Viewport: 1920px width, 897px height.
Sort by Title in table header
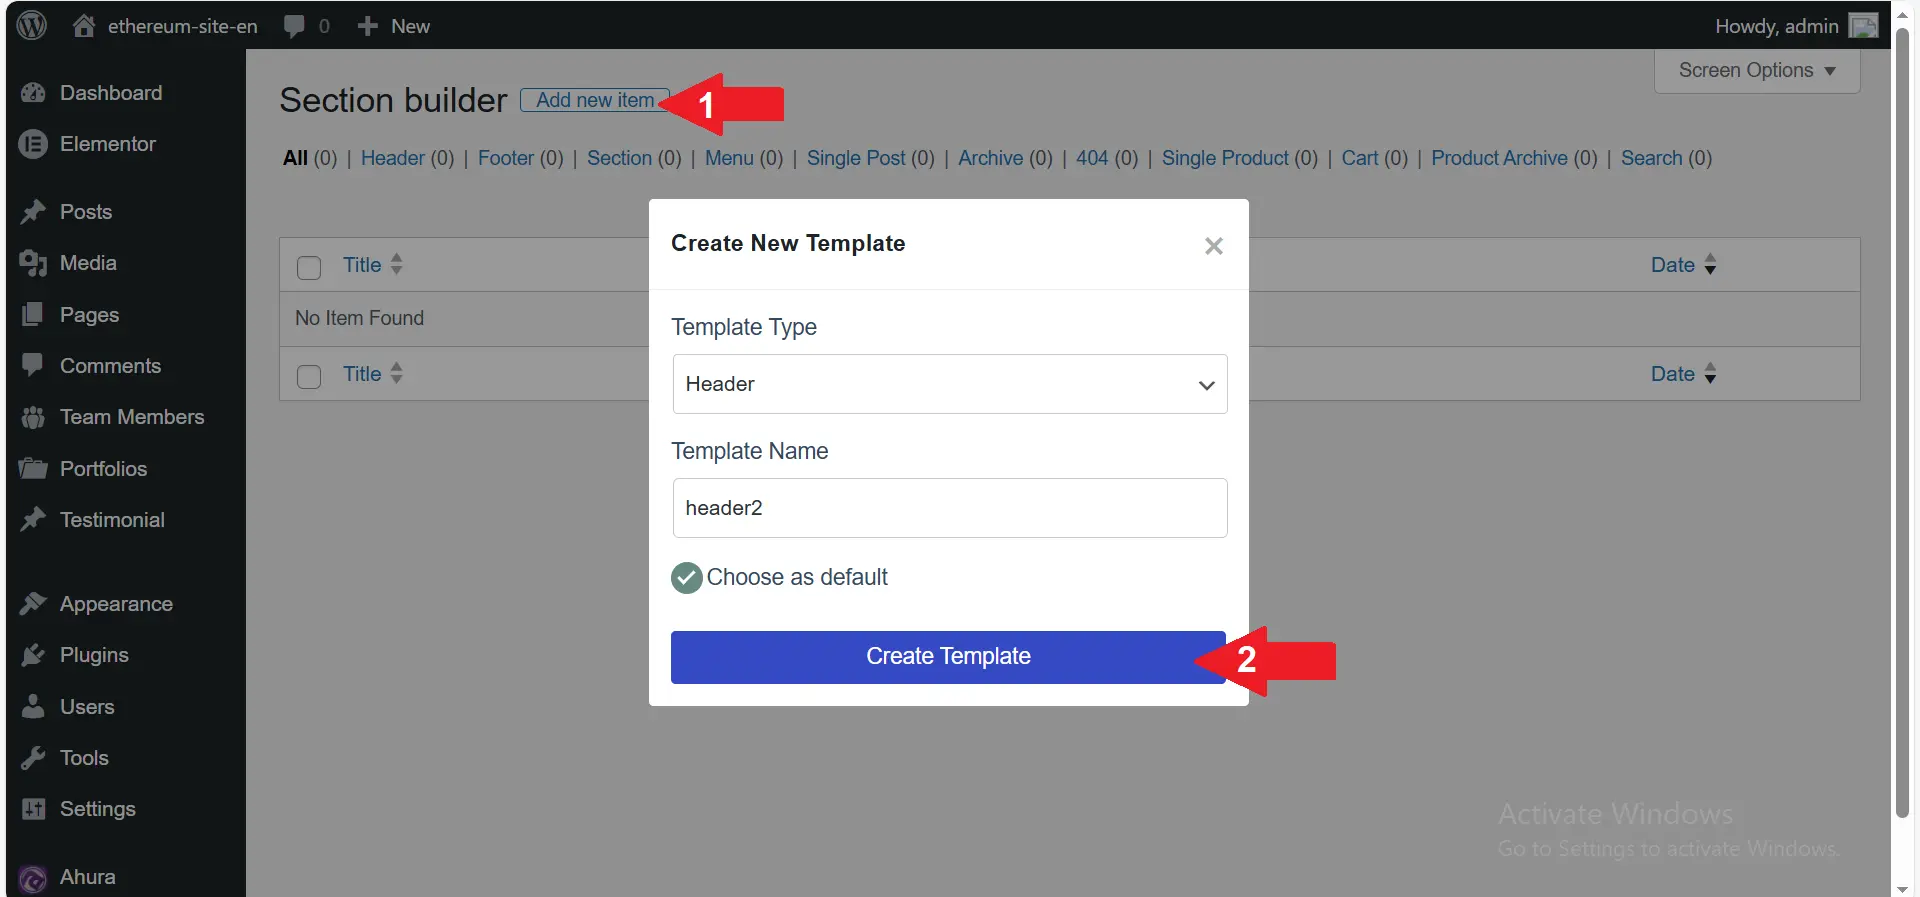tap(372, 265)
